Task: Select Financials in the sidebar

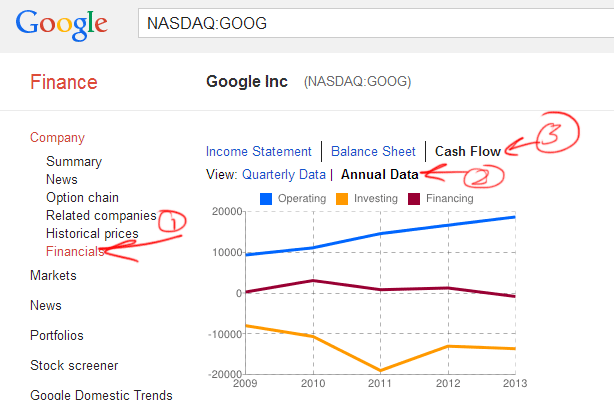Action: [x=75, y=252]
